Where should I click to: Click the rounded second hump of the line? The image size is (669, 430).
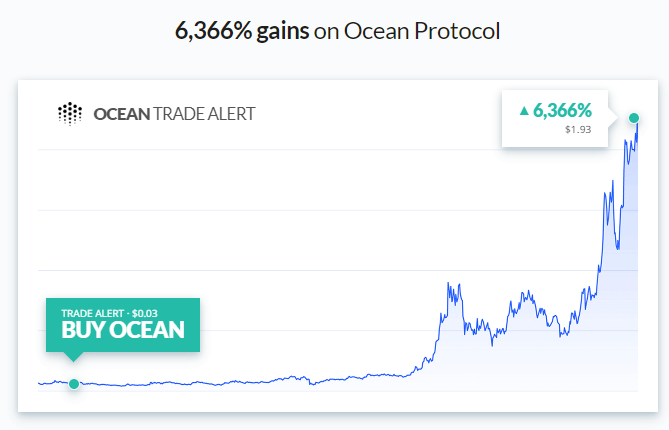pos(526,295)
